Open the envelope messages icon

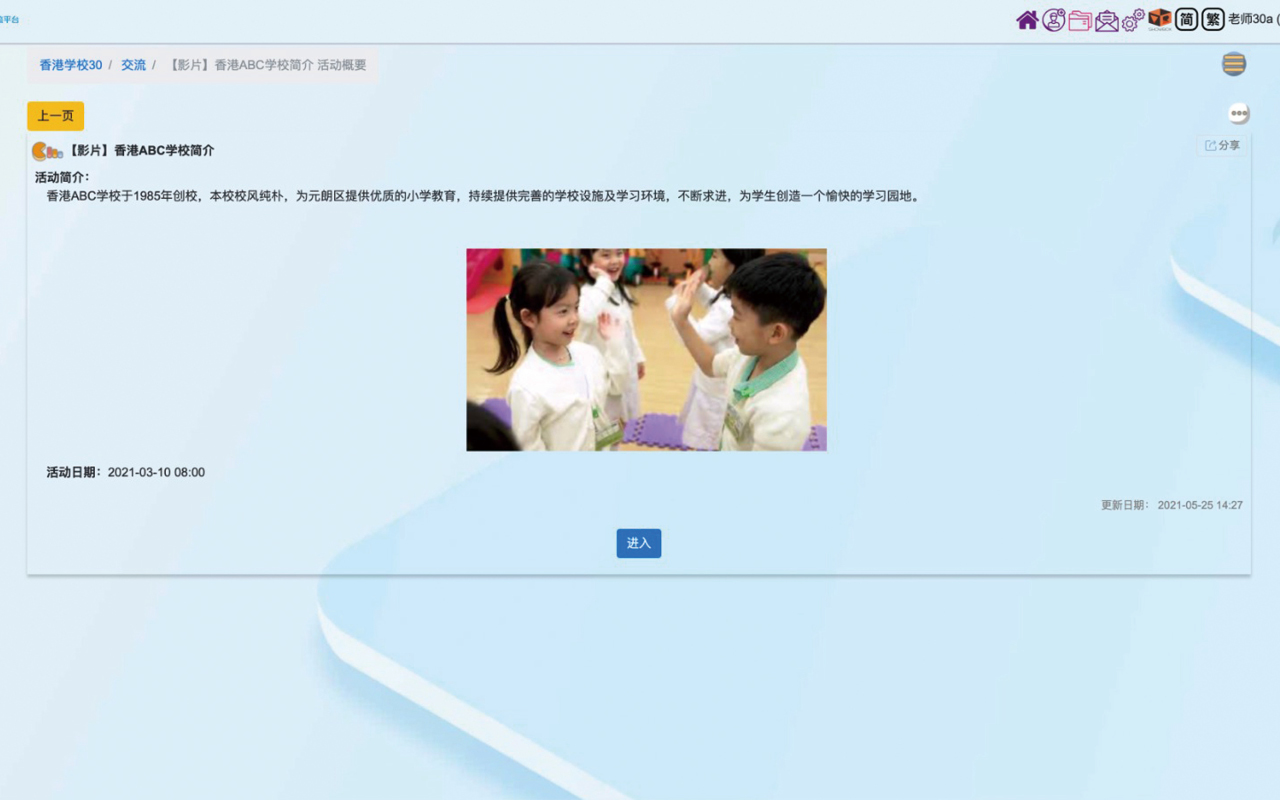point(1107,20)
